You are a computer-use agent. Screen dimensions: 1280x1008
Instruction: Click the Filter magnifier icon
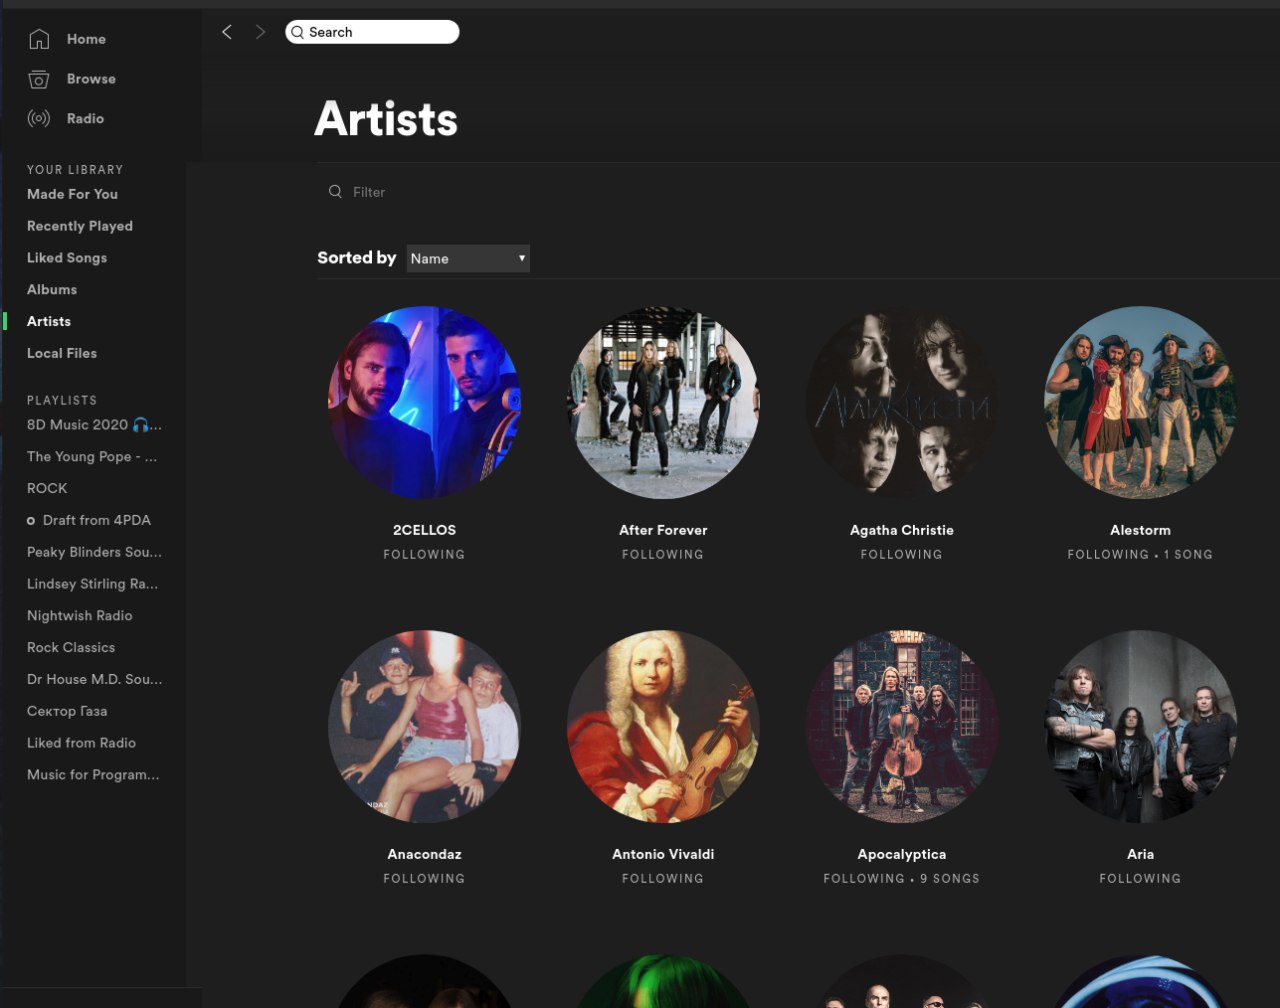tap(335, 191)
